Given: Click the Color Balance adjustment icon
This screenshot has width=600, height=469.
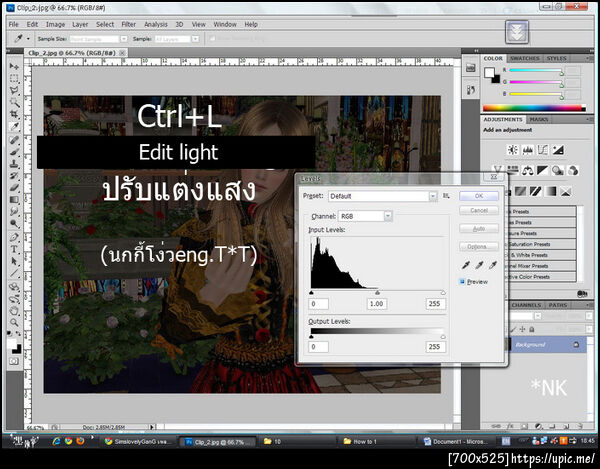Looking at the screenshot, I should 528,170.
